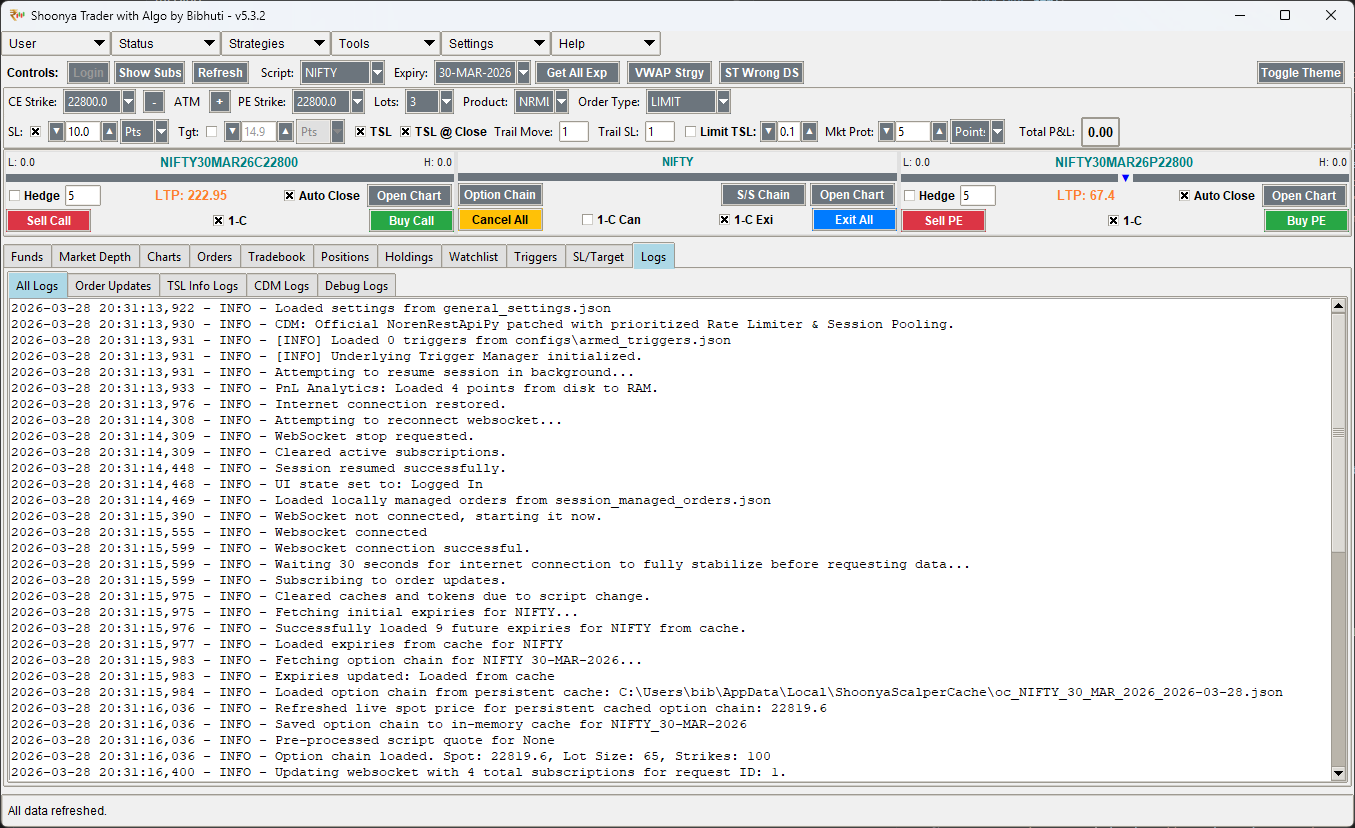Open the Strategies menu
Image resolution: width=1355 pixels, height=828 pixels.
click(275, 43)
